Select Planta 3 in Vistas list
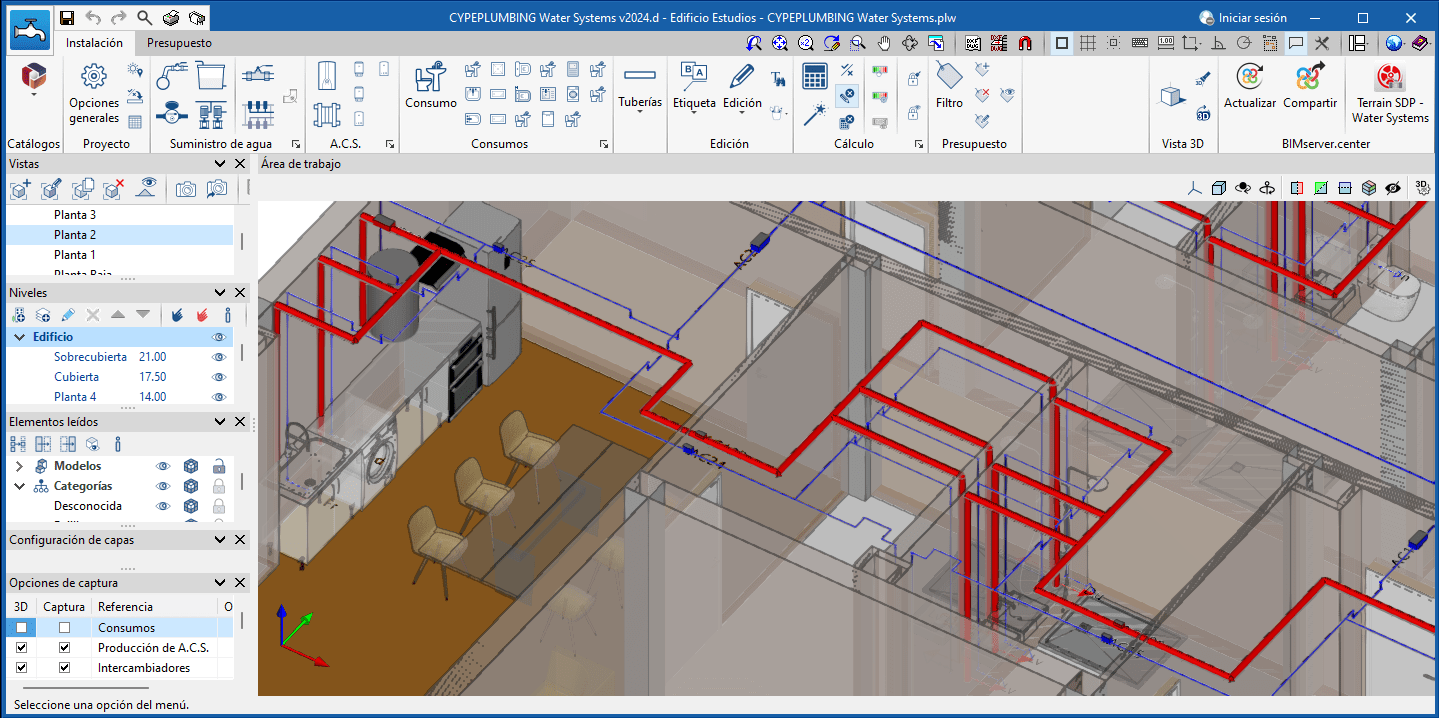The width and height of the screenshot is (1439, 718). click(x=75, y=215)
